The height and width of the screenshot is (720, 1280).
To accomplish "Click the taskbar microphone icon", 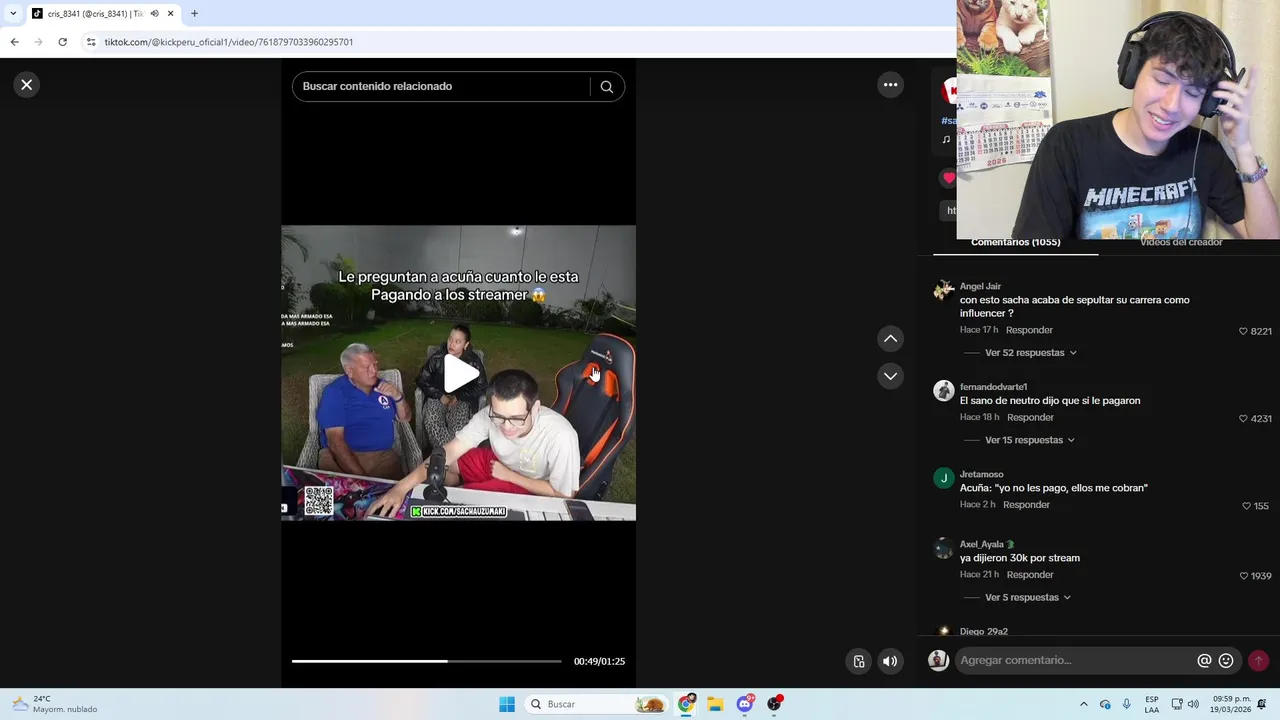I will [1127, 704].
